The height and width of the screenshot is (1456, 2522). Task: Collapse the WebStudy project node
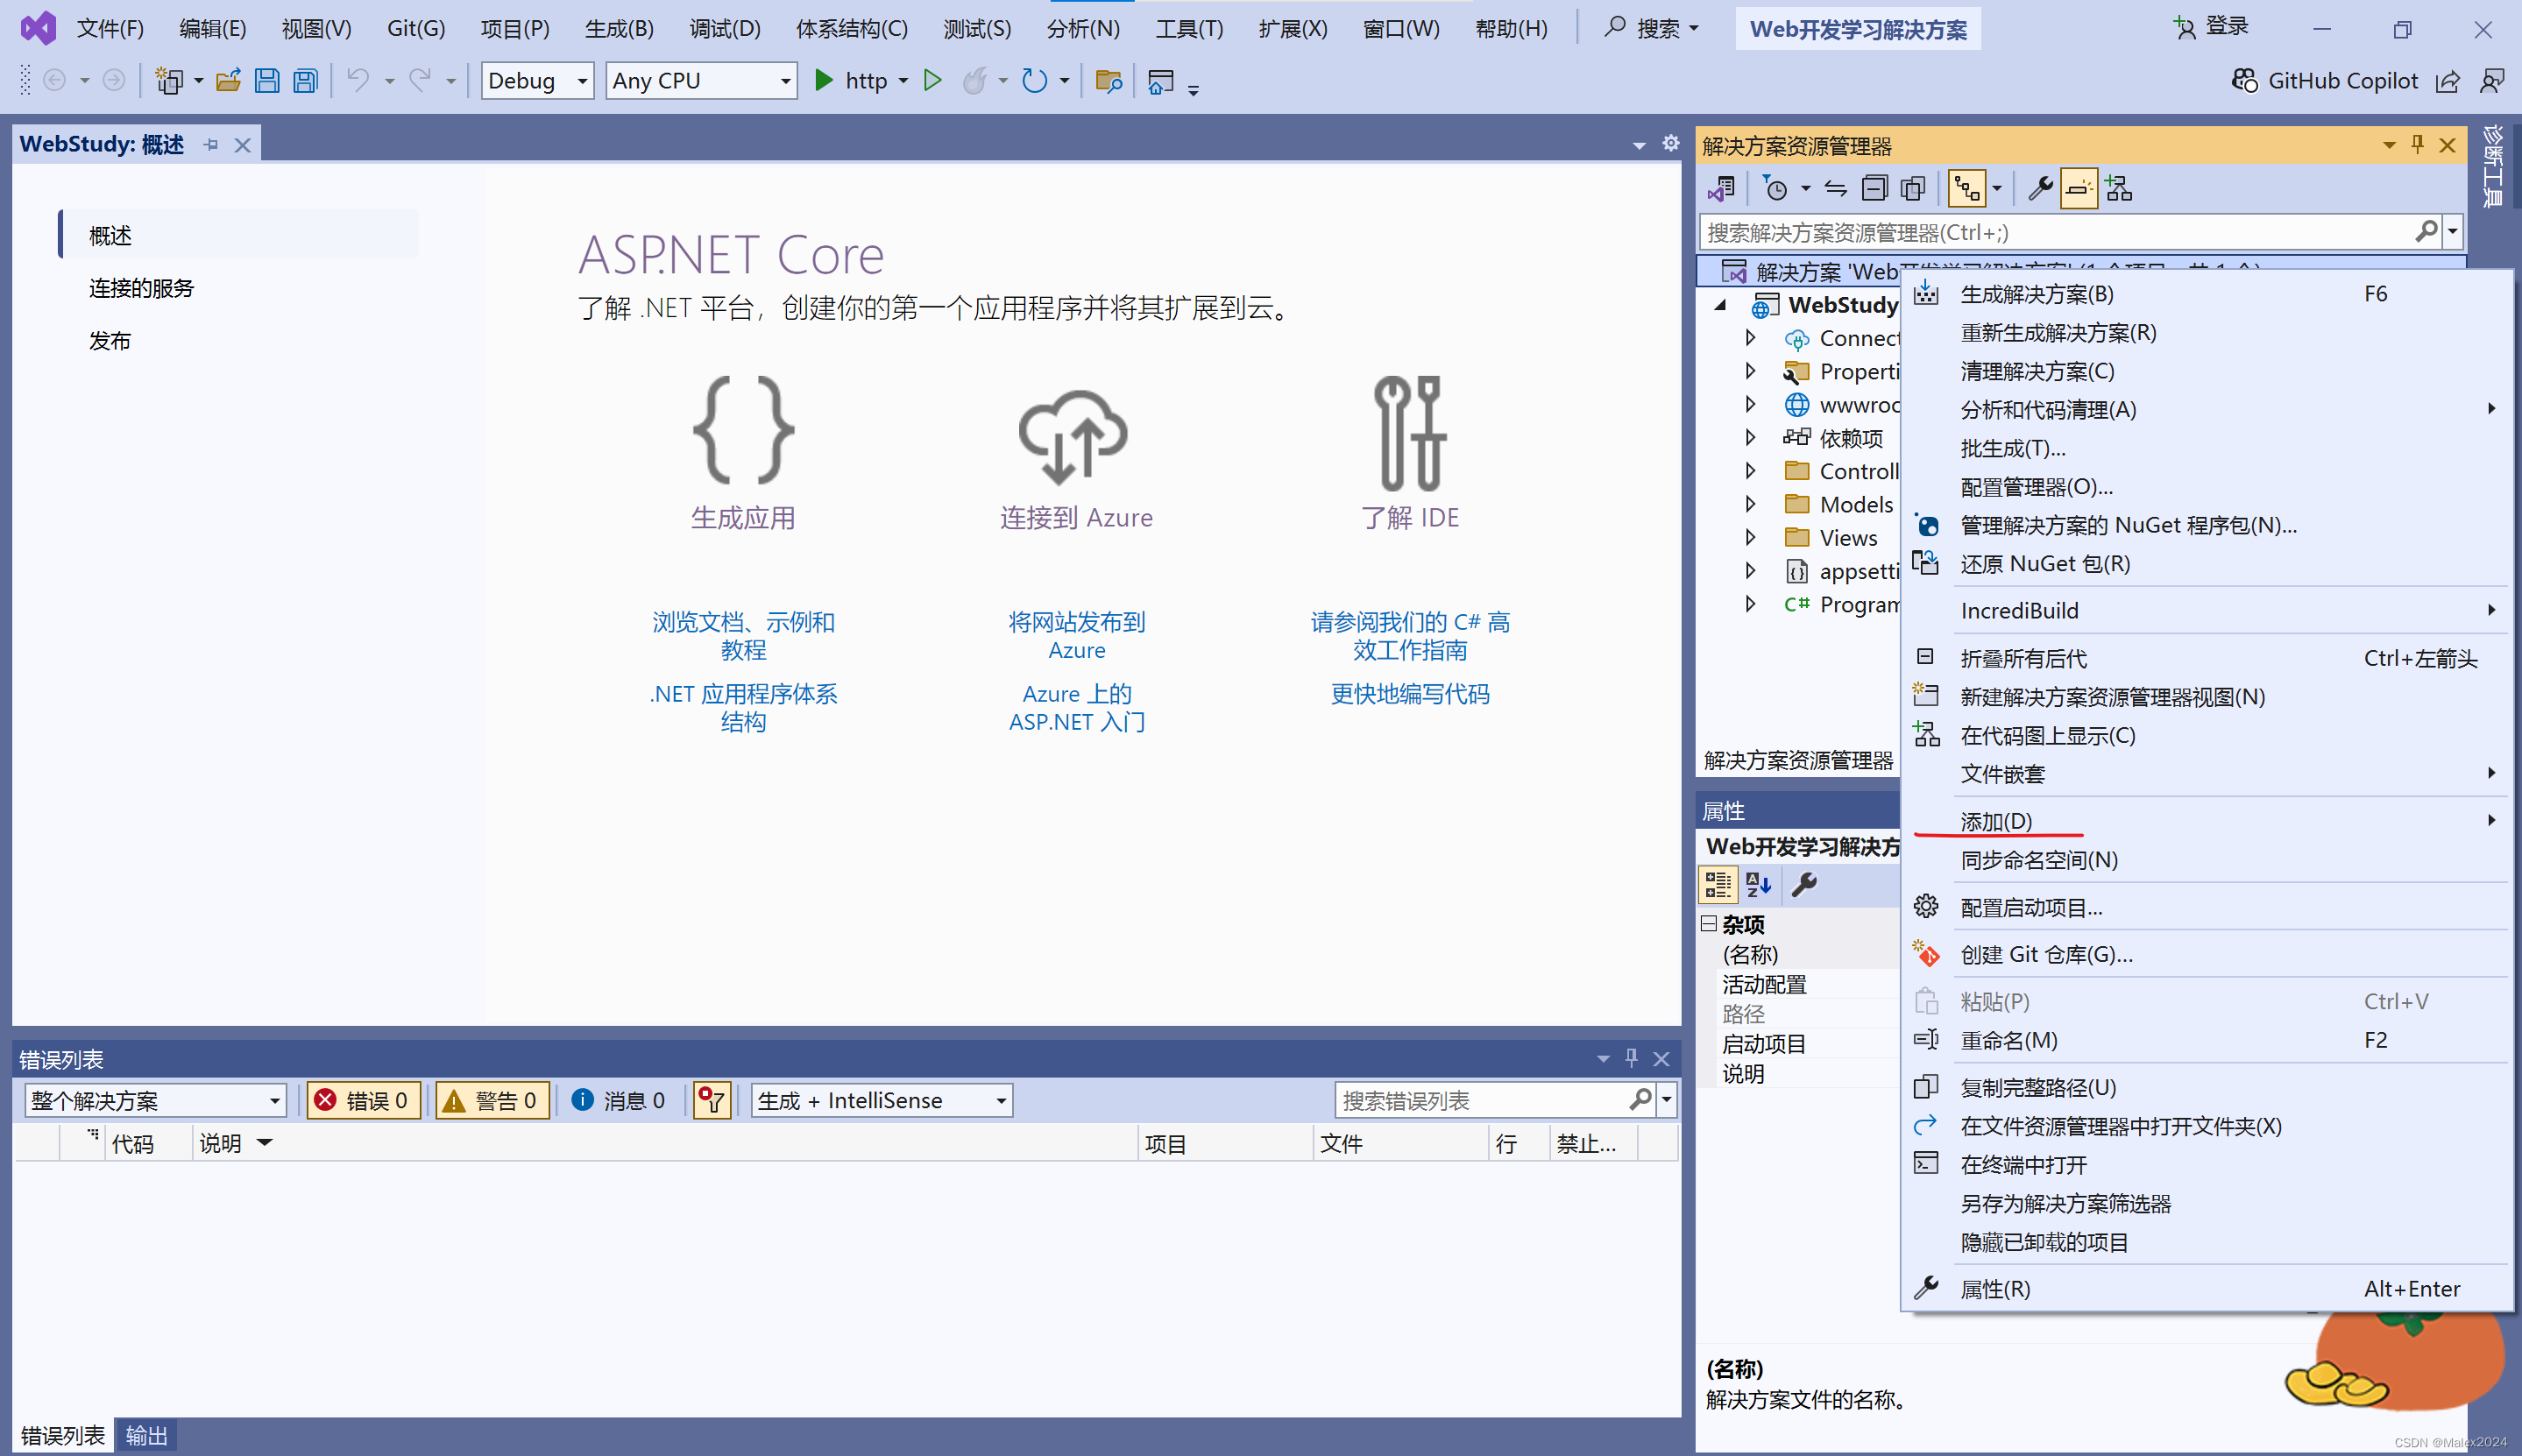1720,304
